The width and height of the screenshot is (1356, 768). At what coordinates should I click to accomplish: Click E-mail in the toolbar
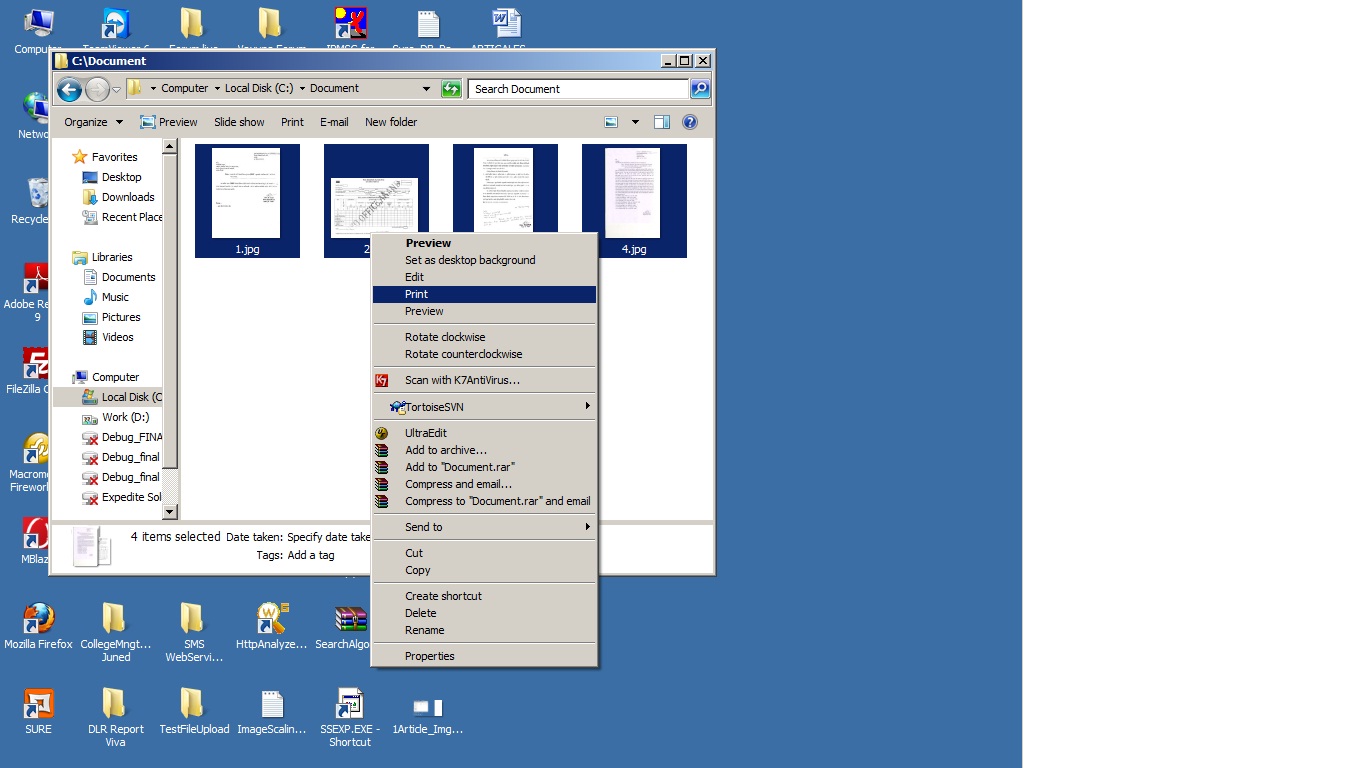334,122
